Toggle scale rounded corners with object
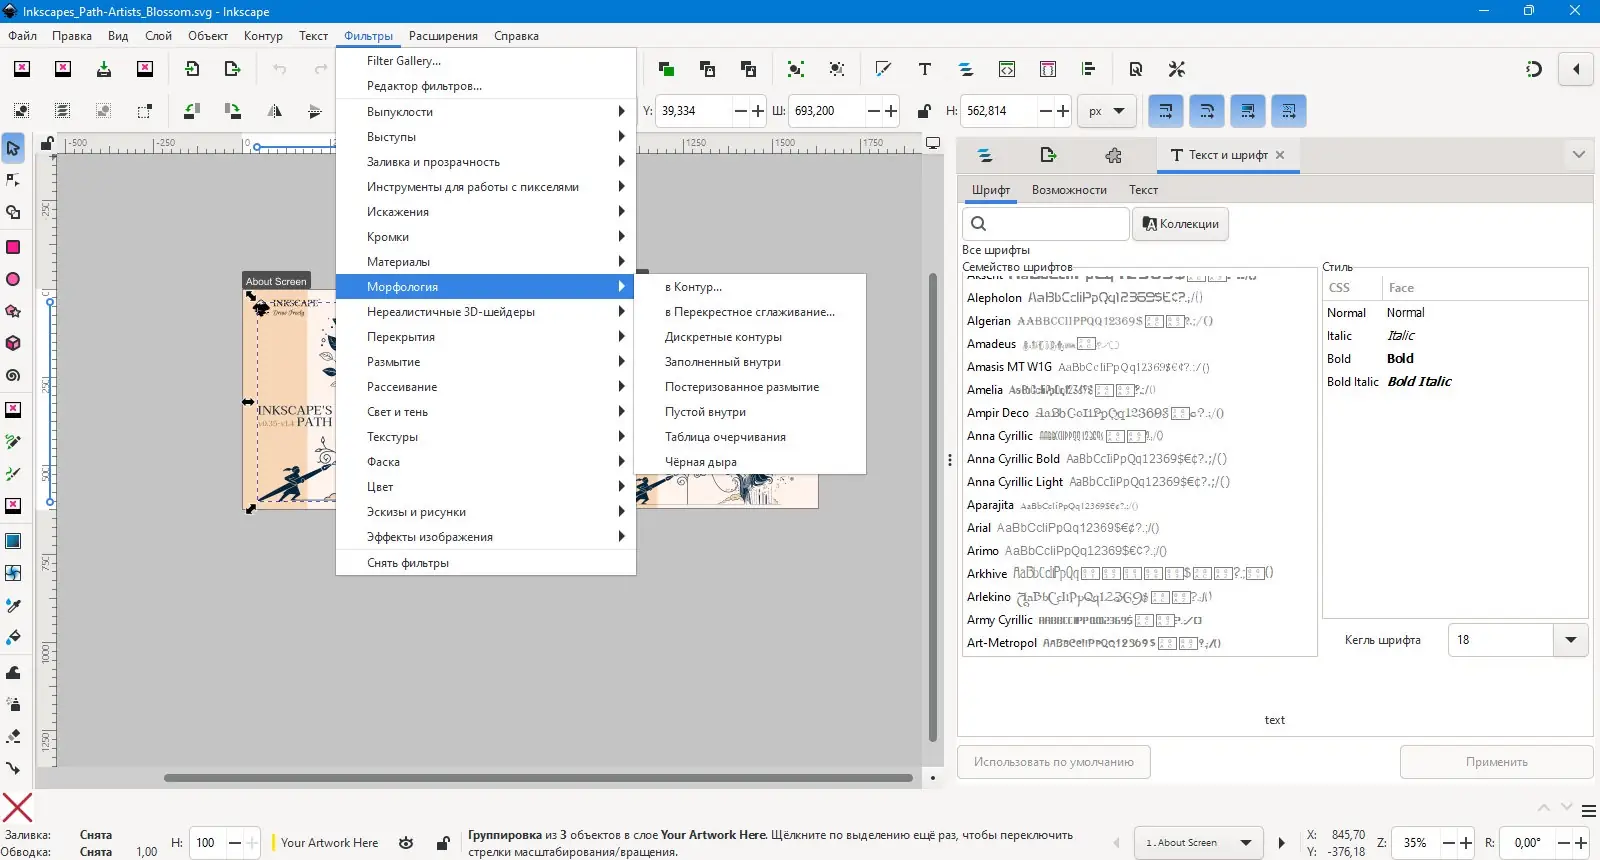1600x860 pixels. point(1207,111)
